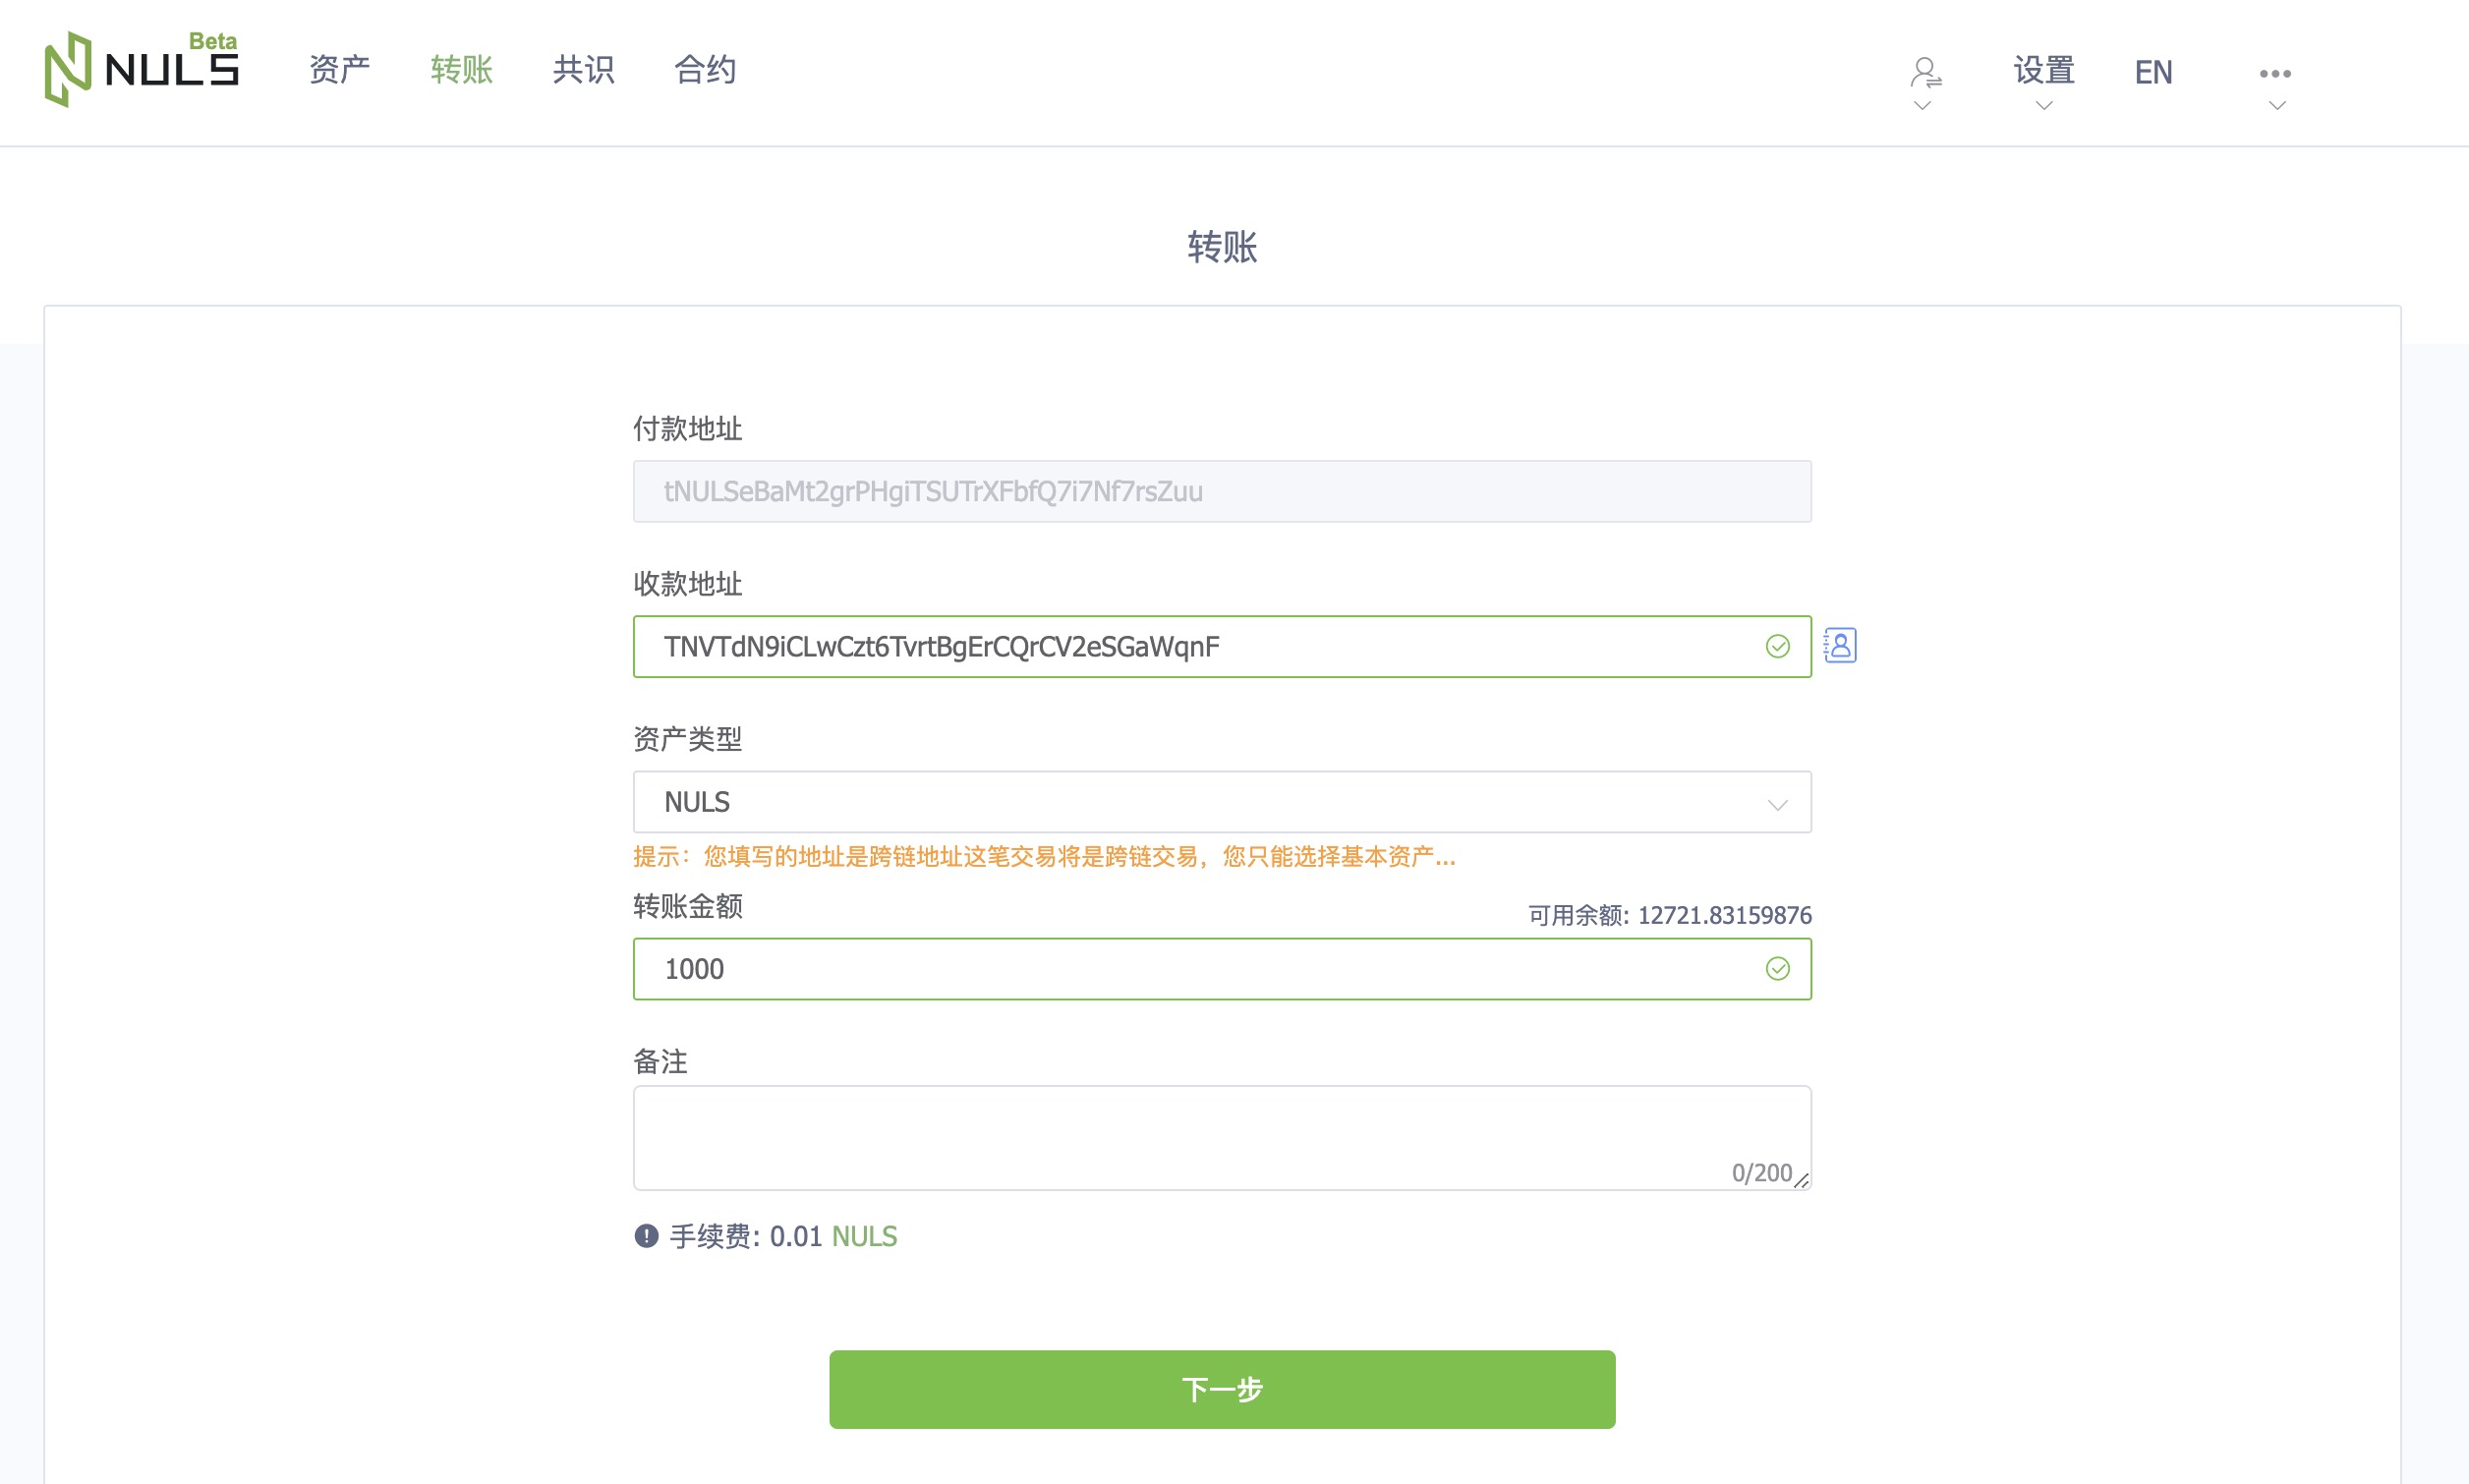Click the NULS Beta logo
This screenshot has height=1484, width=2469.
(x=141, y=68)
